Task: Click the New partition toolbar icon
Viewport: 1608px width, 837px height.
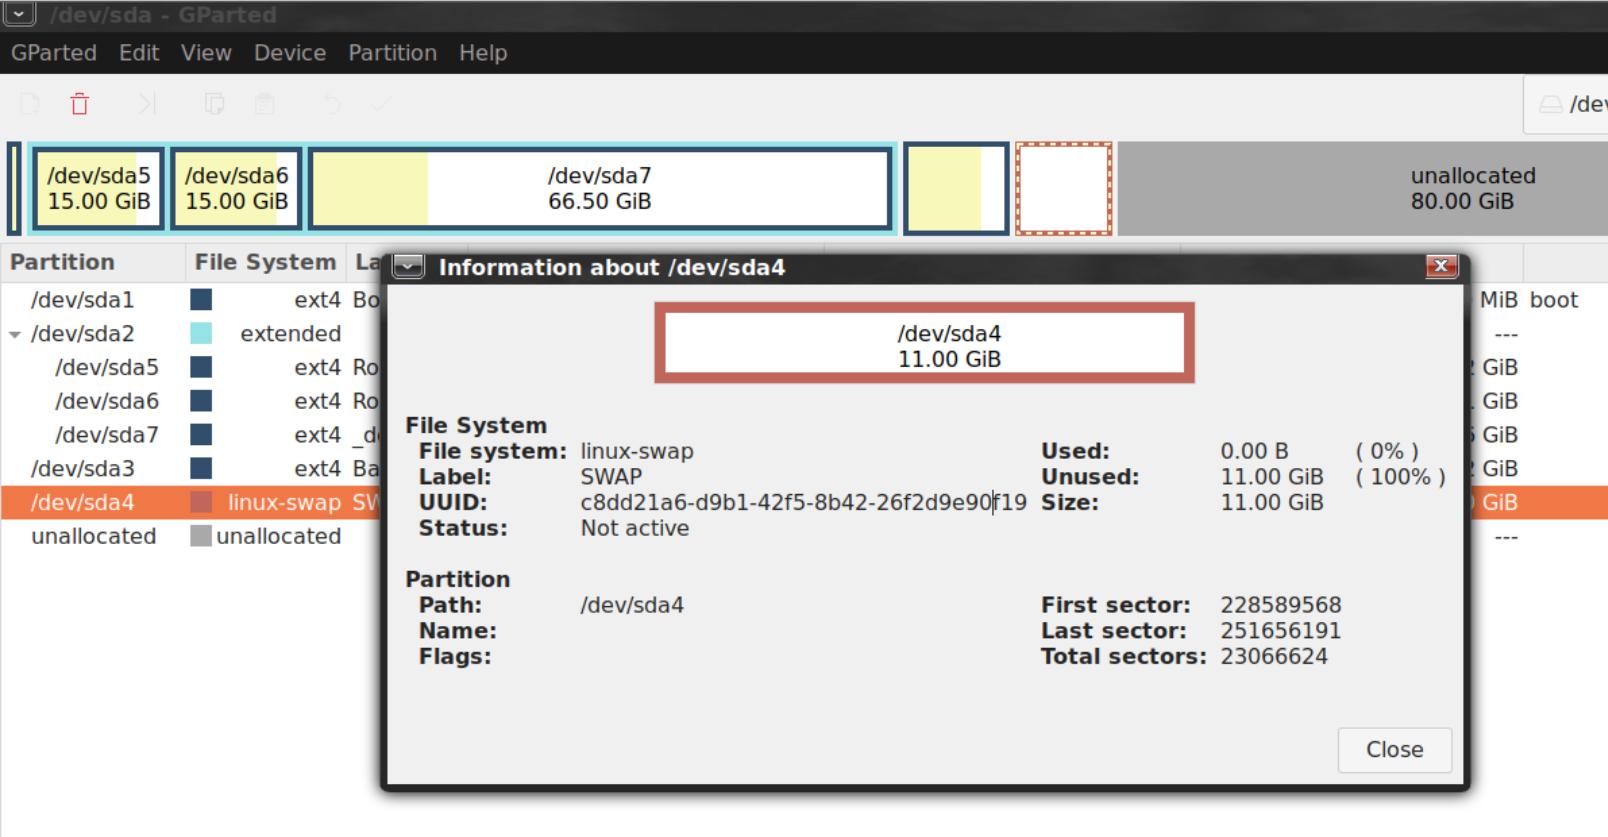Action: (x=30, y=104)
